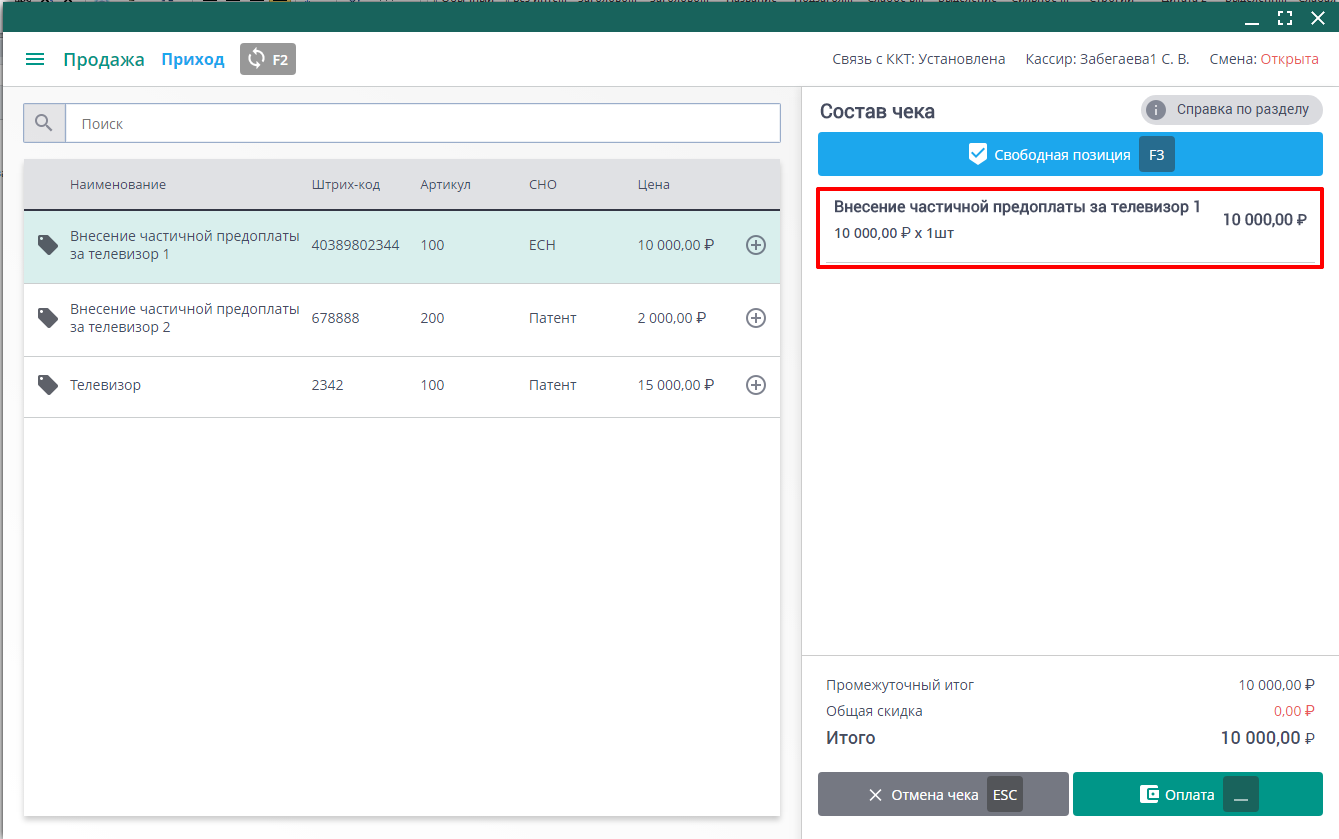Sort by Цена column header
1339x839 pixels.
click(654, 185)
